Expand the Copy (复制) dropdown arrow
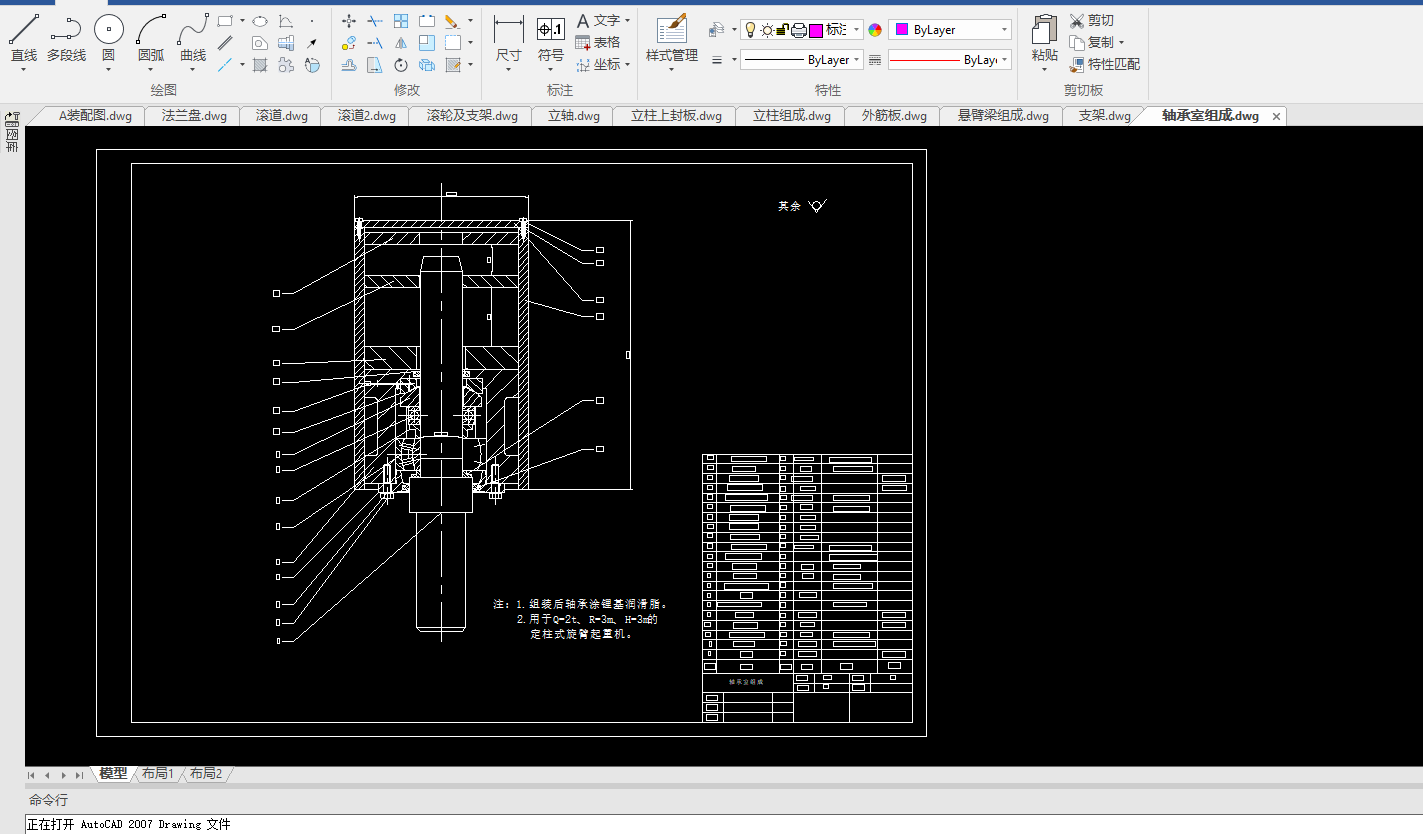Screen dimensions: 1423x834 (1121, 43)
